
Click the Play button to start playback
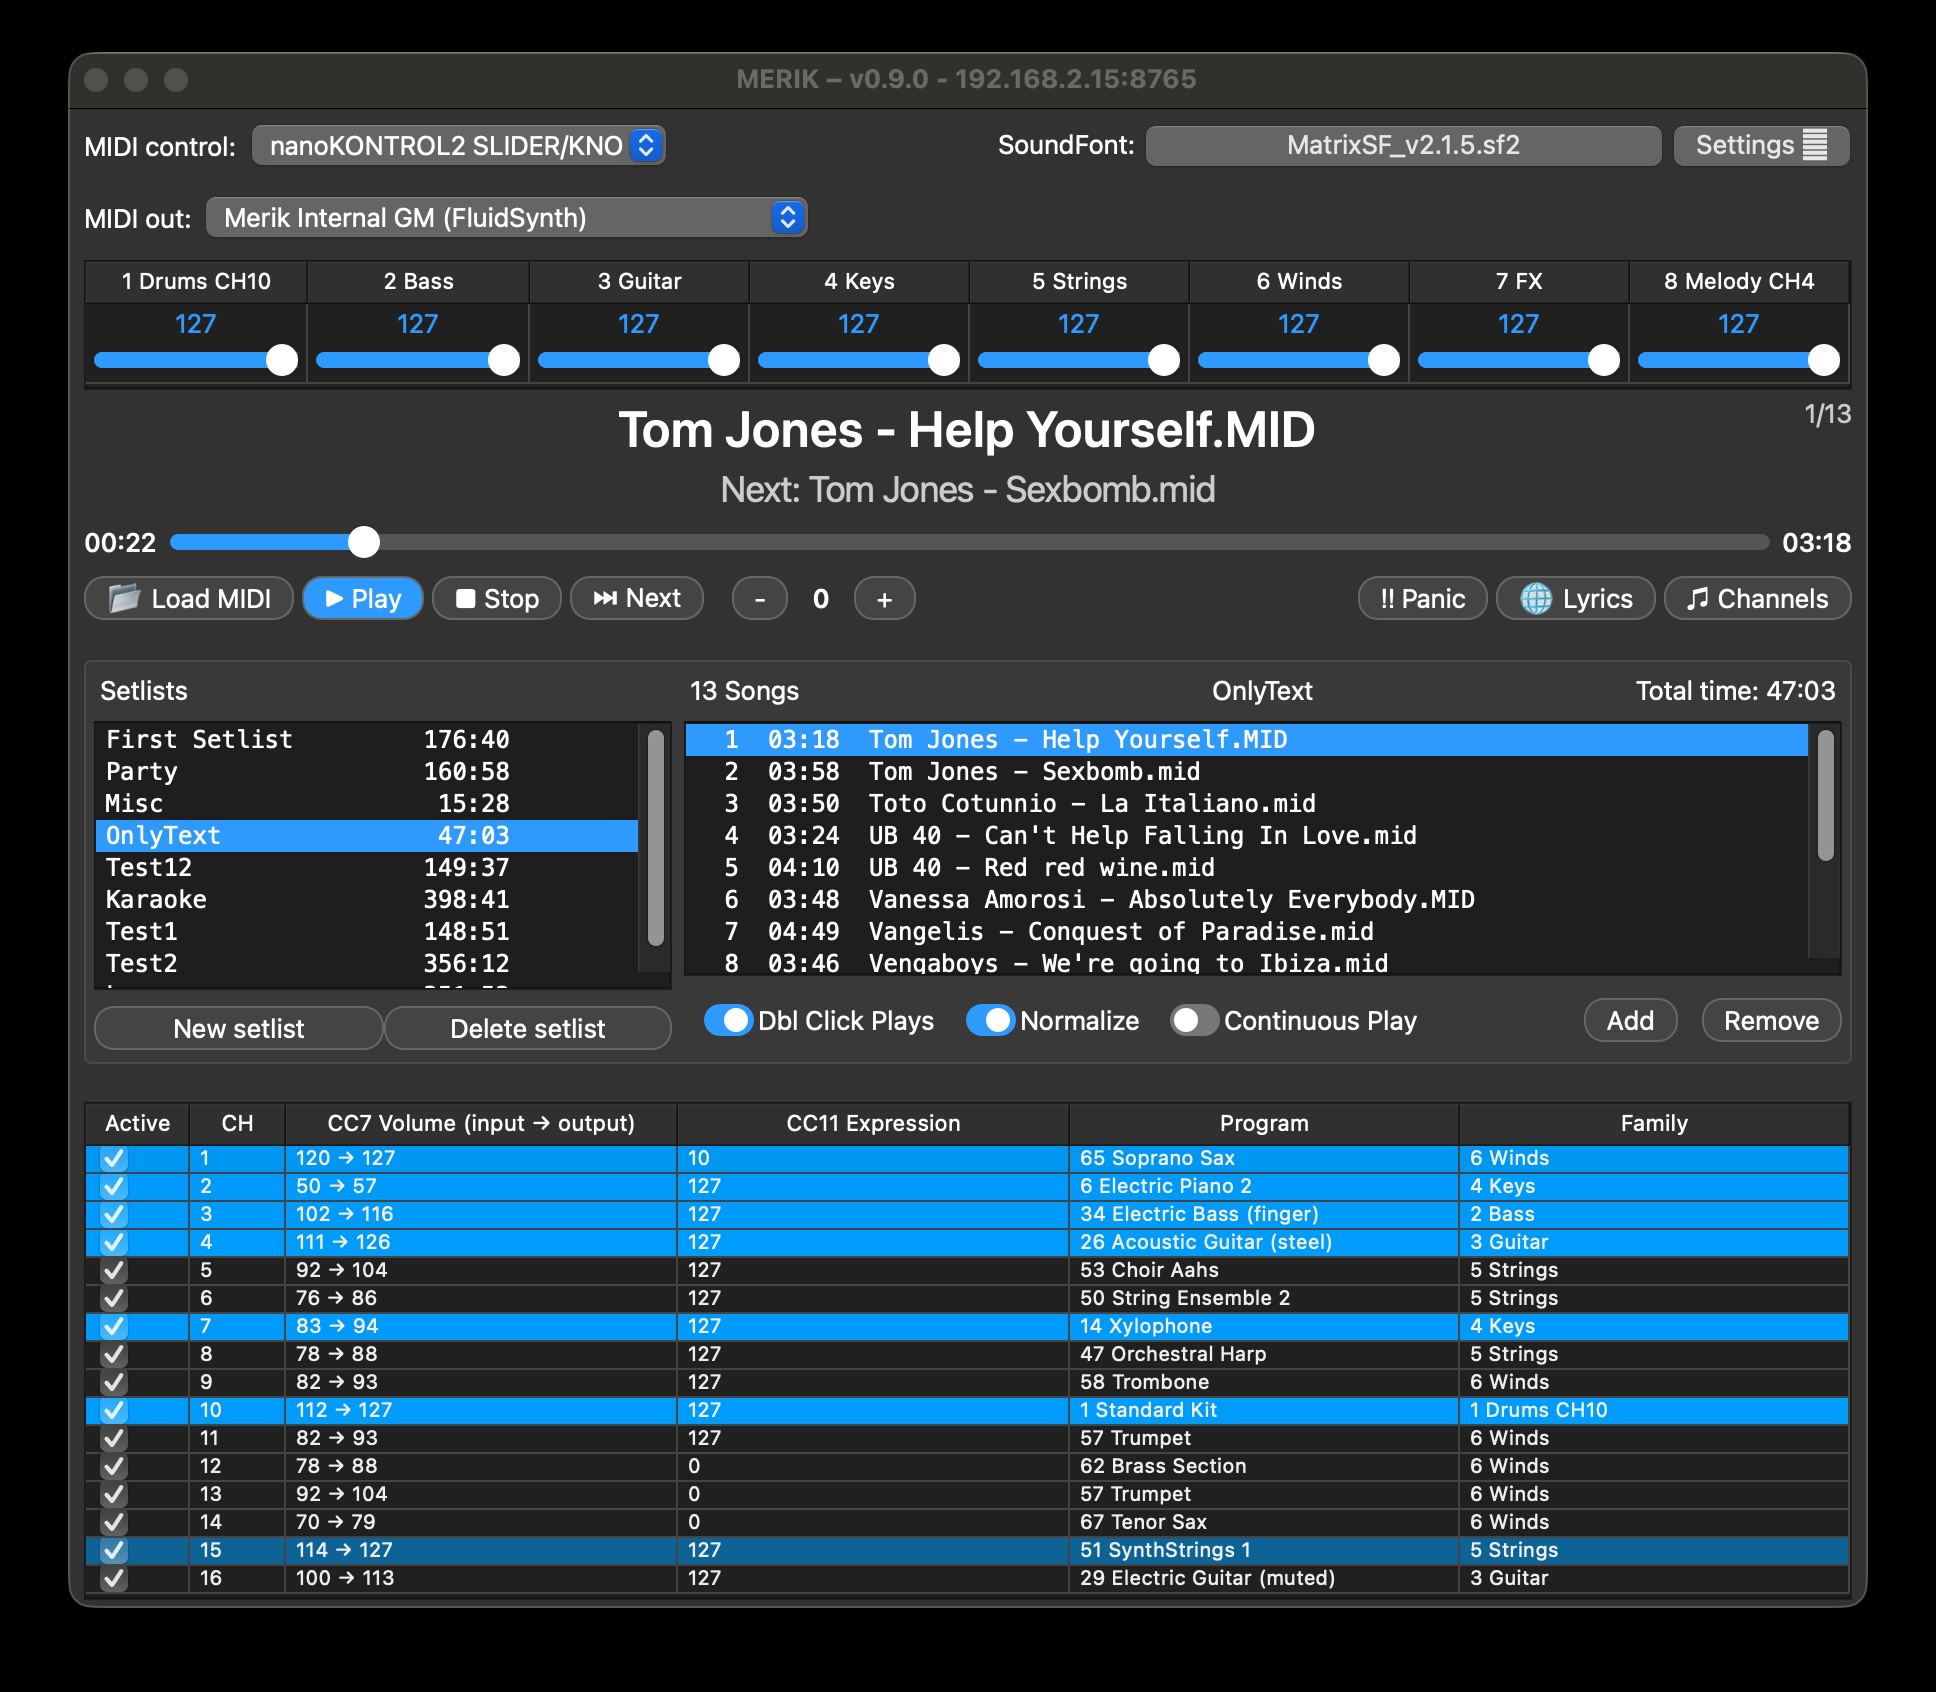coord(362,598)
